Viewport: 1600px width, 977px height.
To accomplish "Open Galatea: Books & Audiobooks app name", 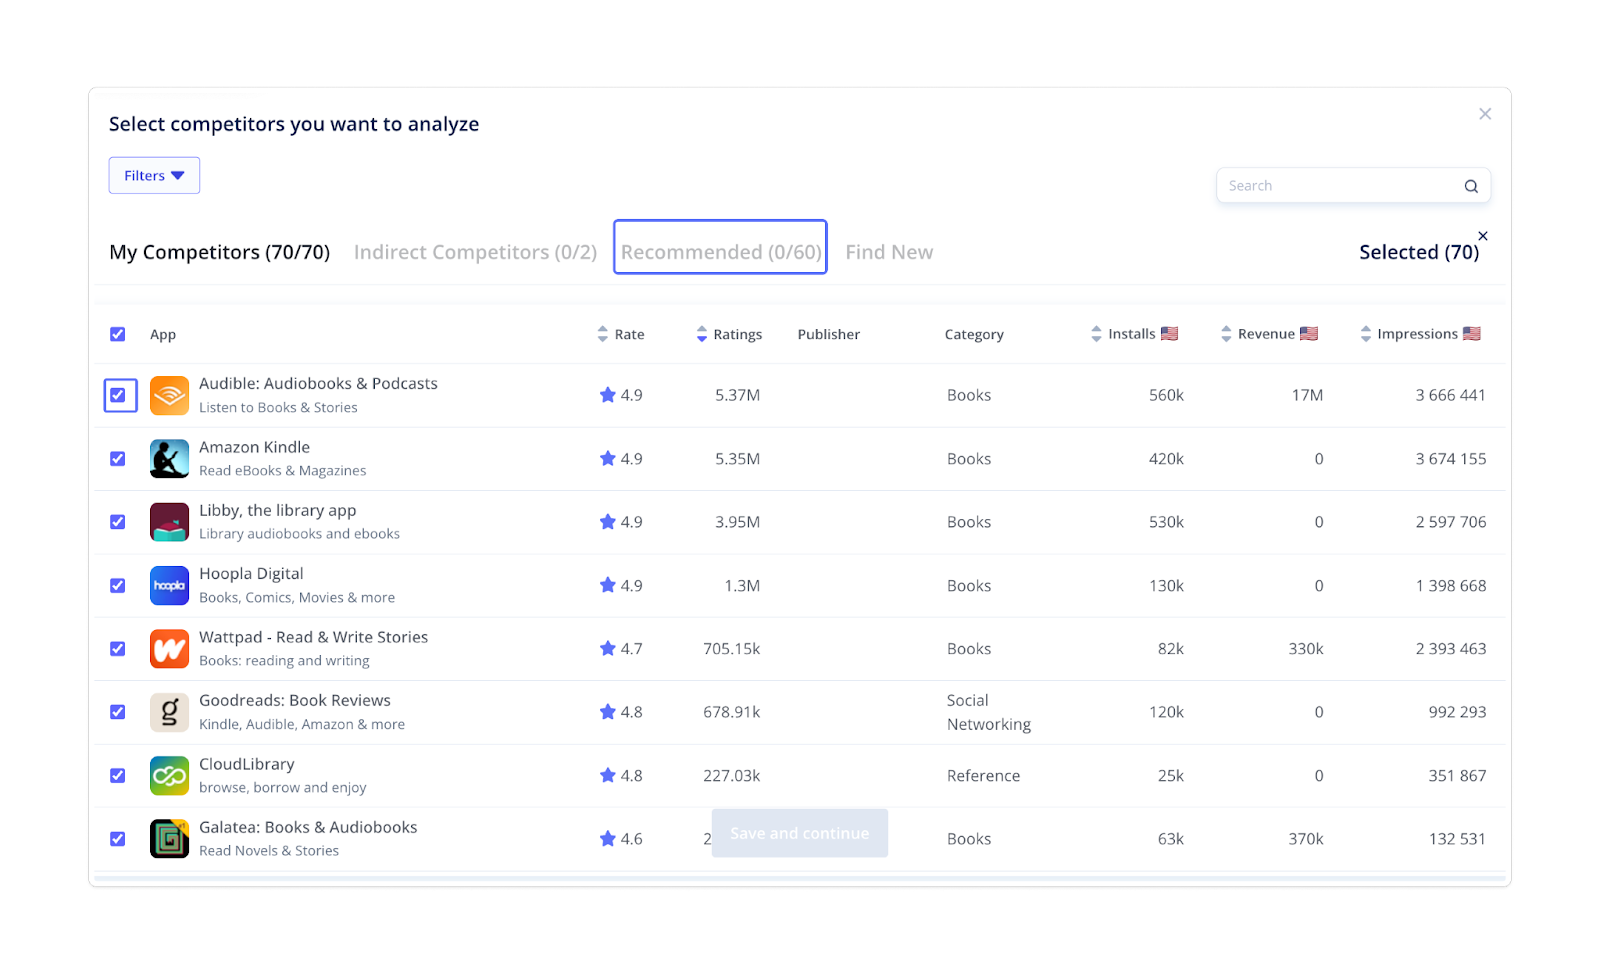I will [308, 828].
